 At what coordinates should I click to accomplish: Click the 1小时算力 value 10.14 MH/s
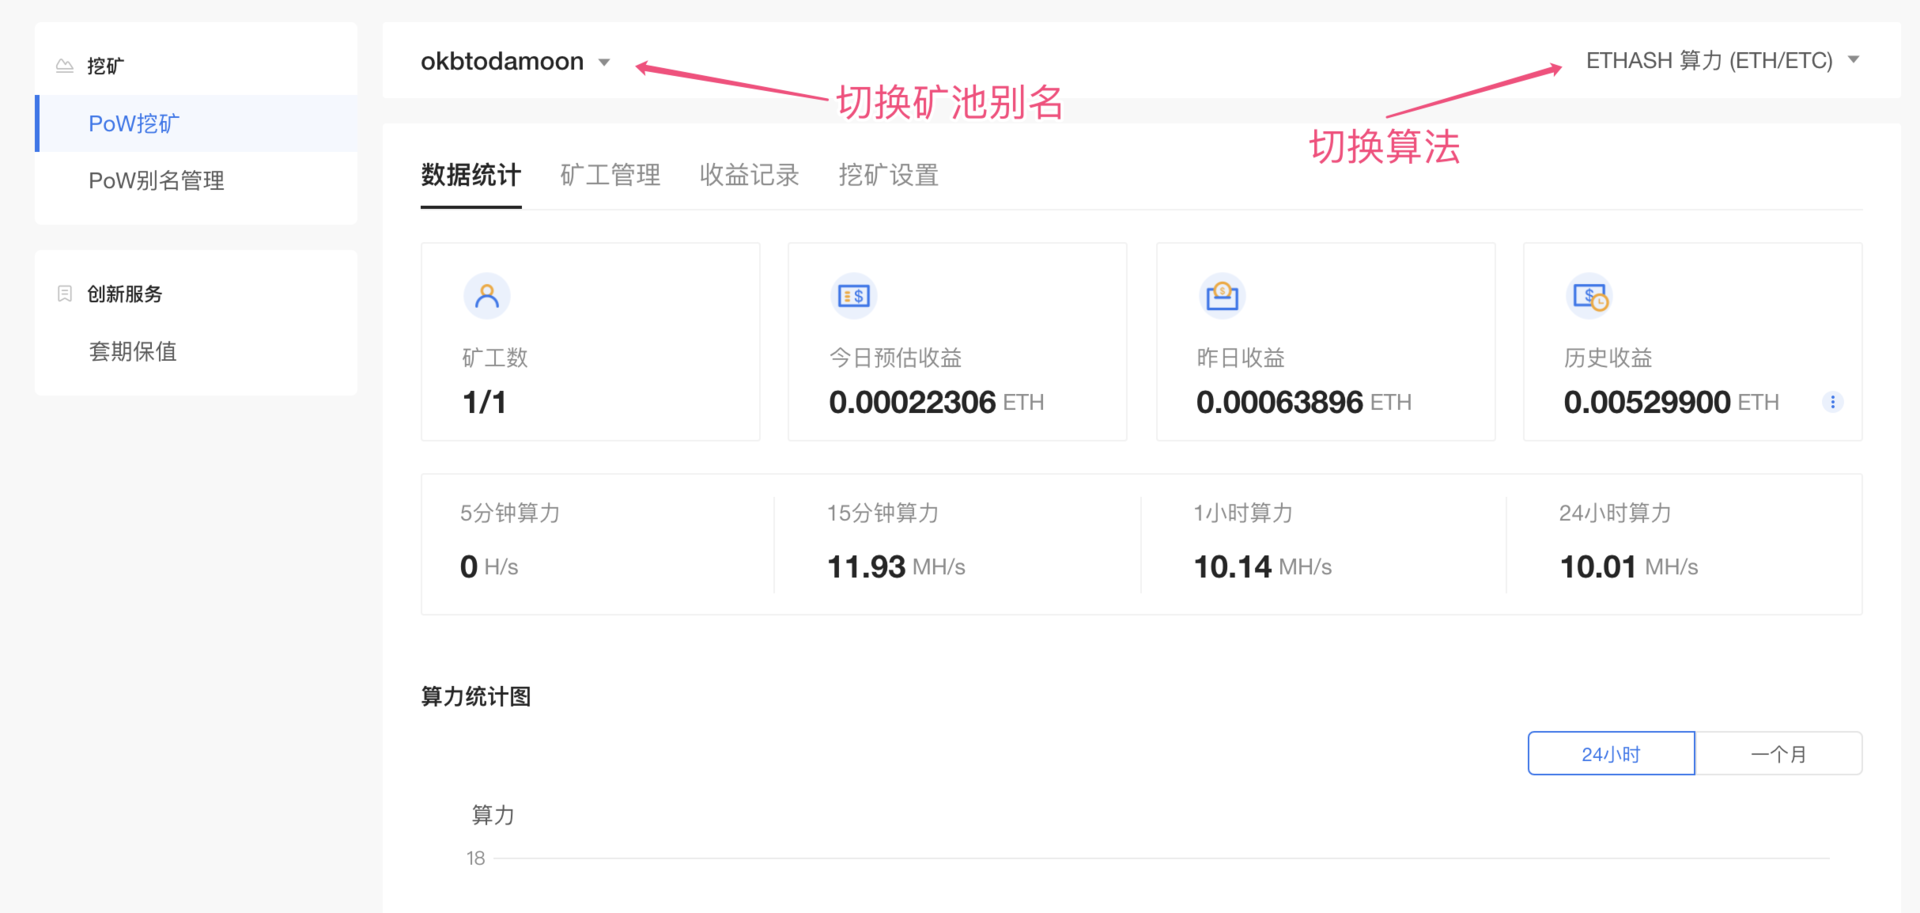pyautogui.click(x=1263, y=567)
